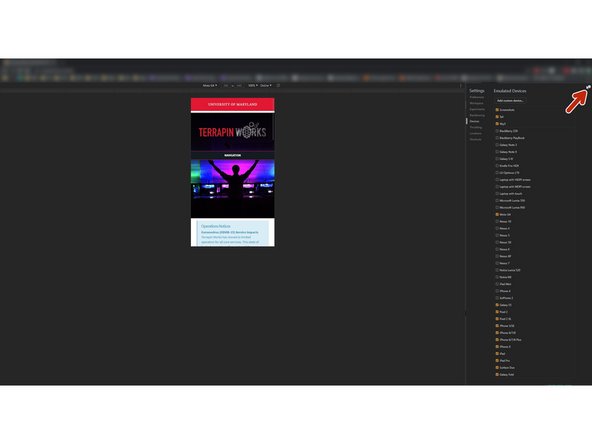
Task: Enable the Nexus 6P device checkbox
Action: pos(497,256)
